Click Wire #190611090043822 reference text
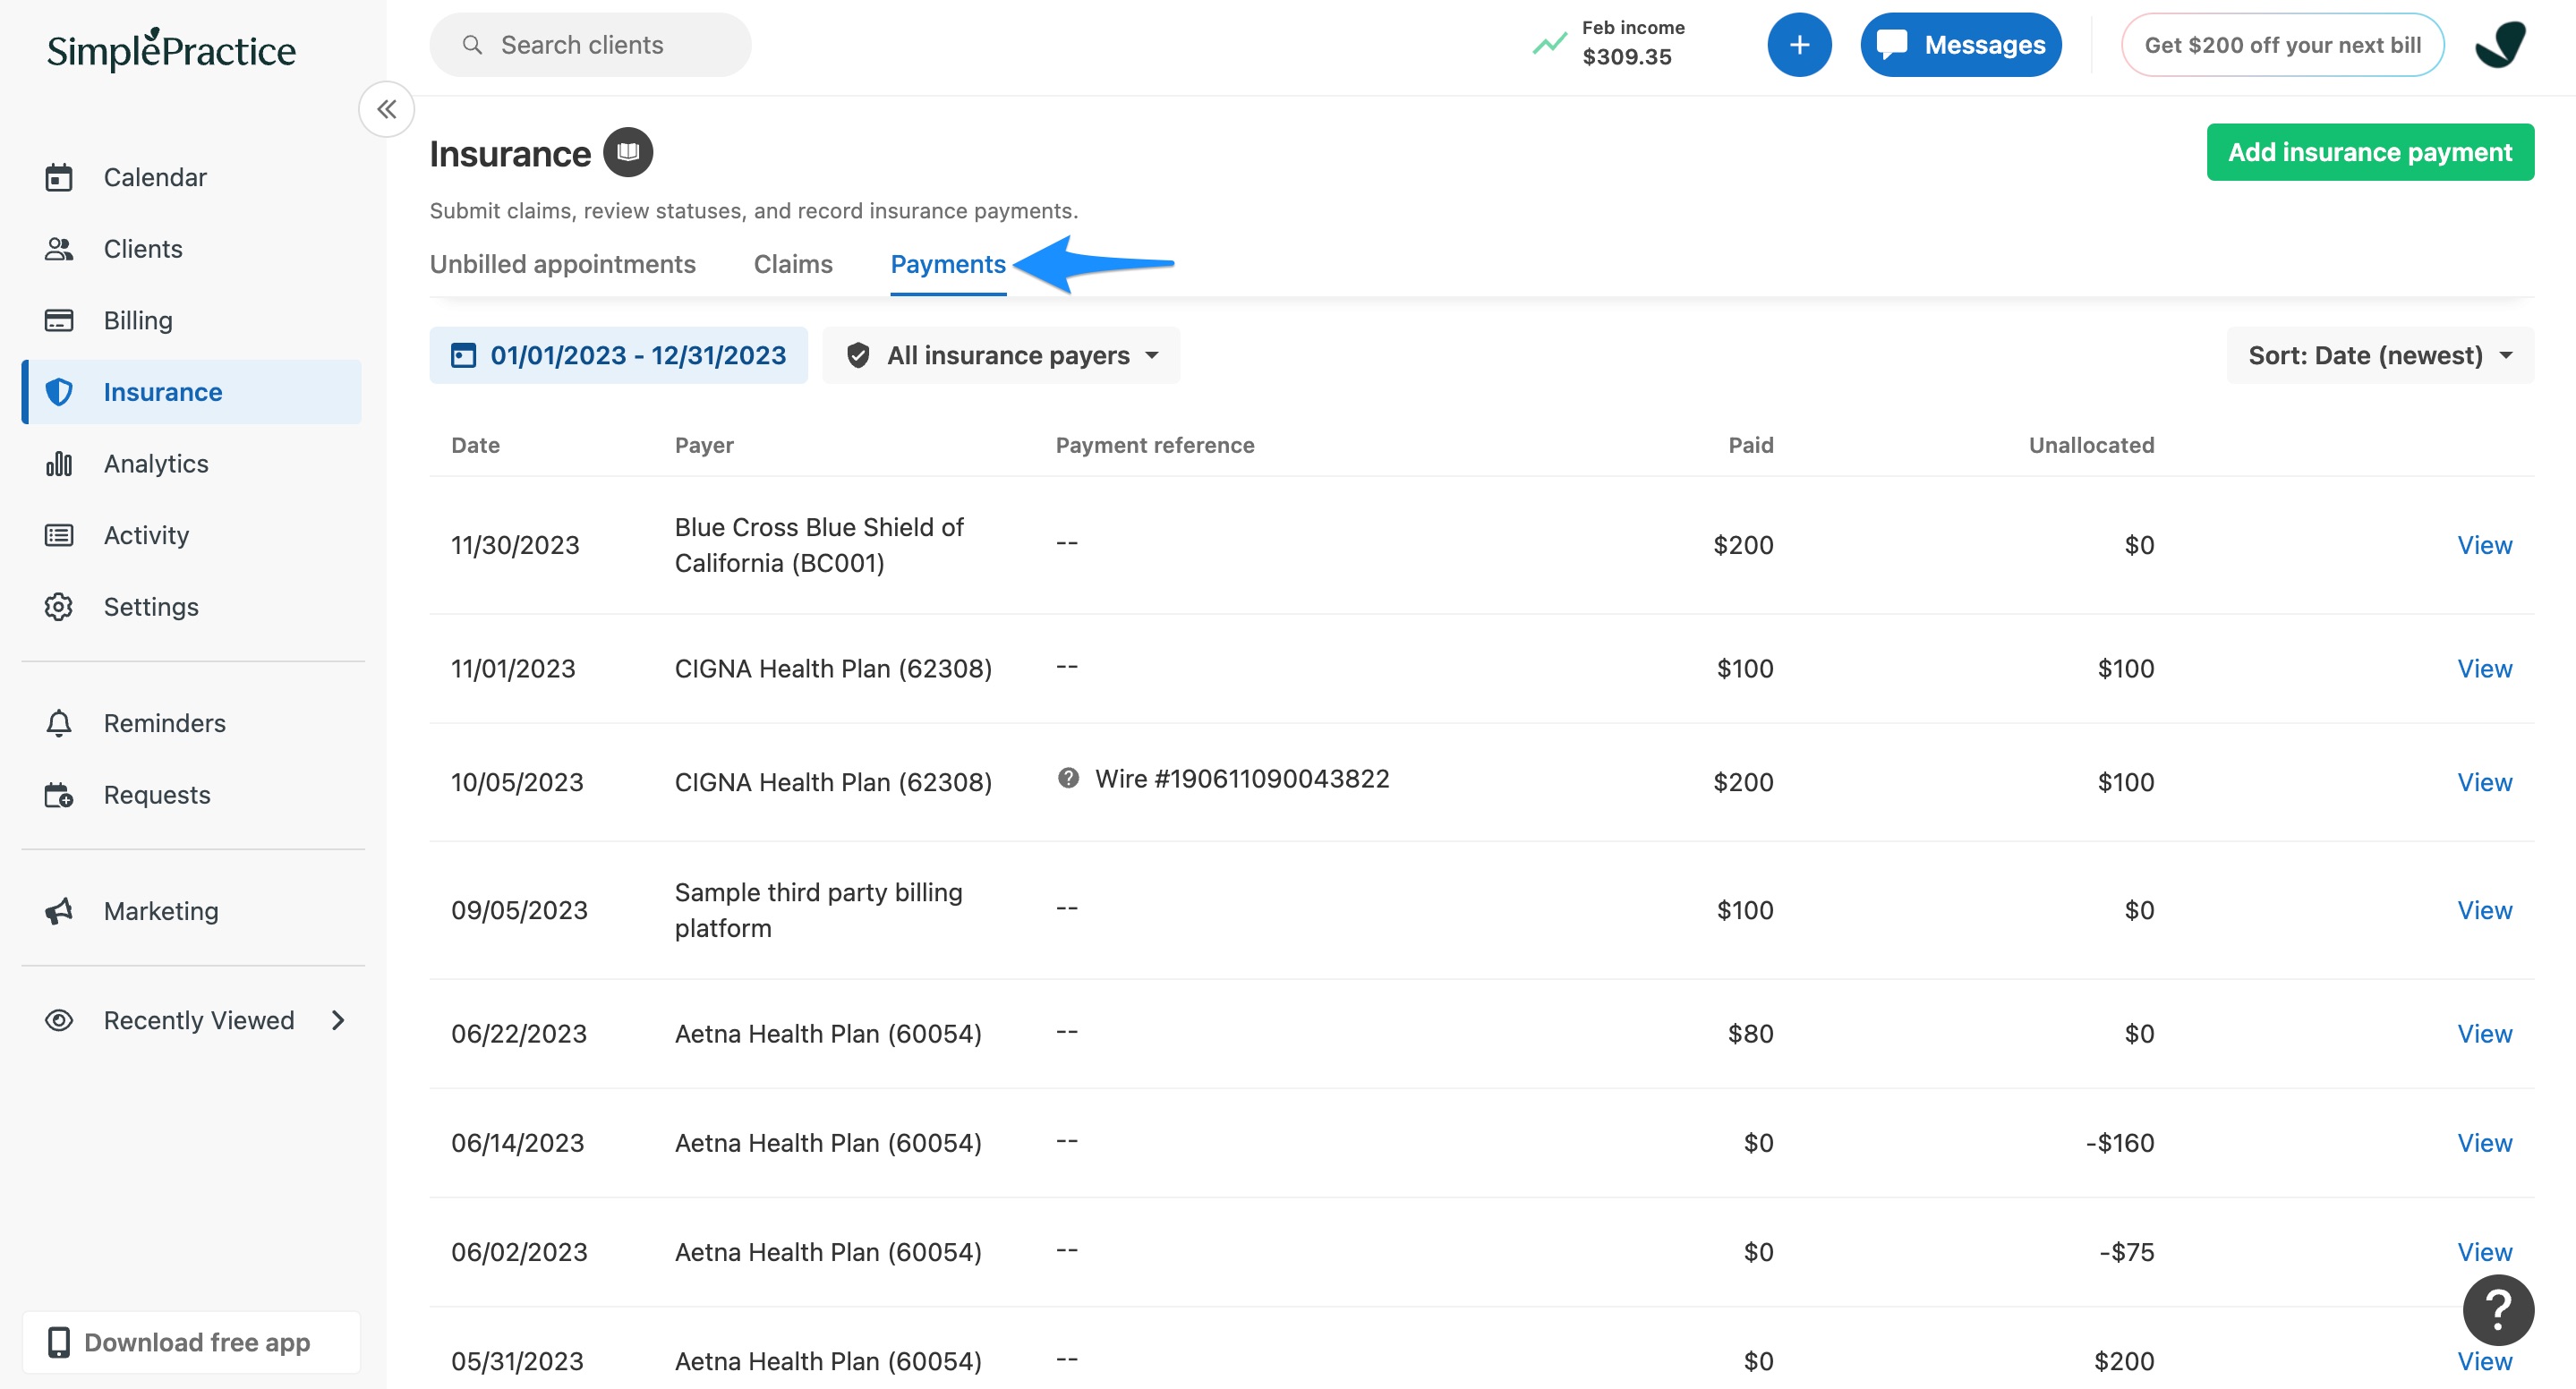The width and height of the screenshot is (2576, 1389). [x=1242, y=778]
